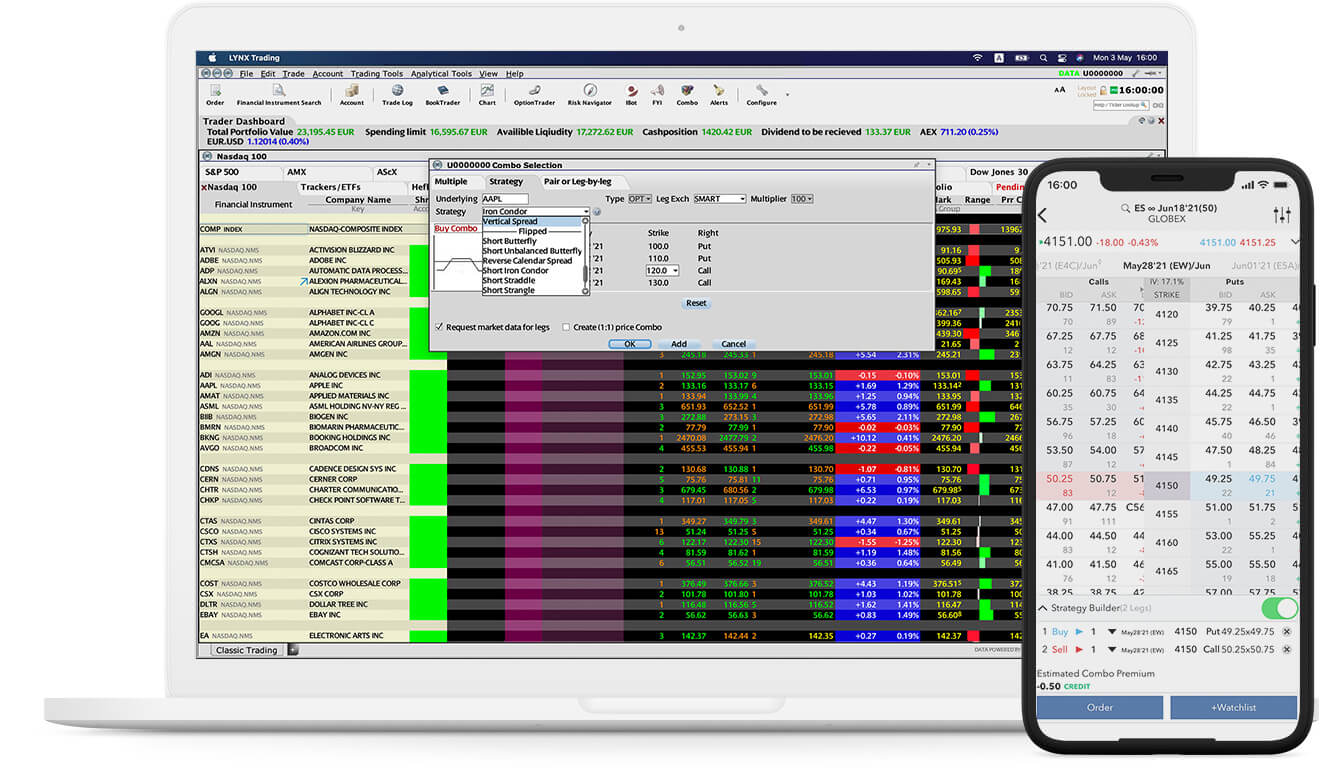Click the font size AA icon
This screenshot has height=768, width=1328.
[x=1060, y=91]
